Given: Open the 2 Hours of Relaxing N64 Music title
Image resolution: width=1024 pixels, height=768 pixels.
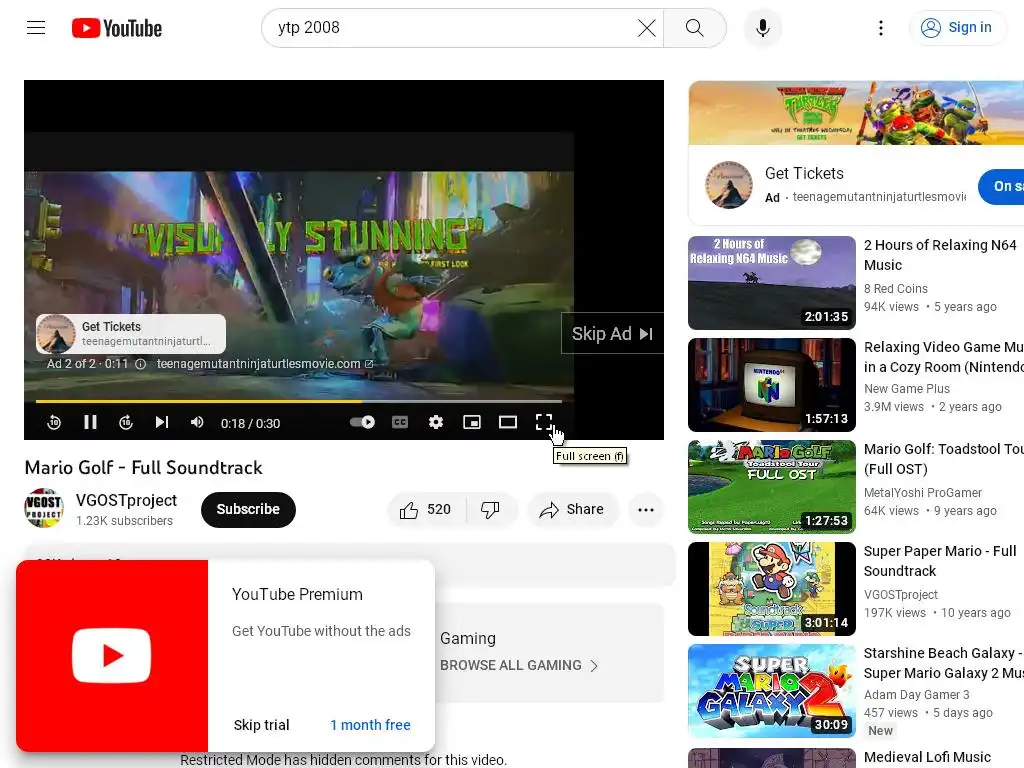Looking at the screenshot, I should [x=940, y=255].
